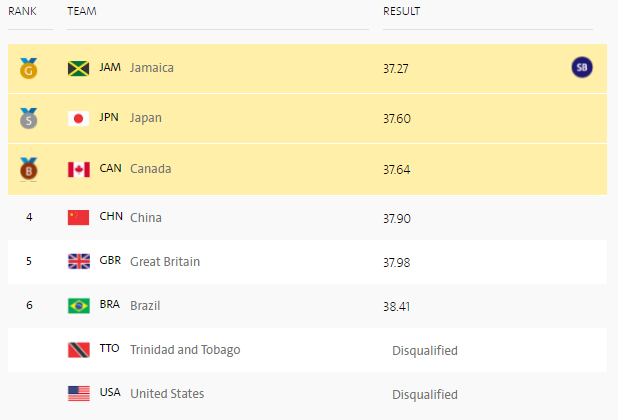618x420 pixels.
Task: Click Trinidad and Tobago's Disqualified result
Action: (425, 351)
